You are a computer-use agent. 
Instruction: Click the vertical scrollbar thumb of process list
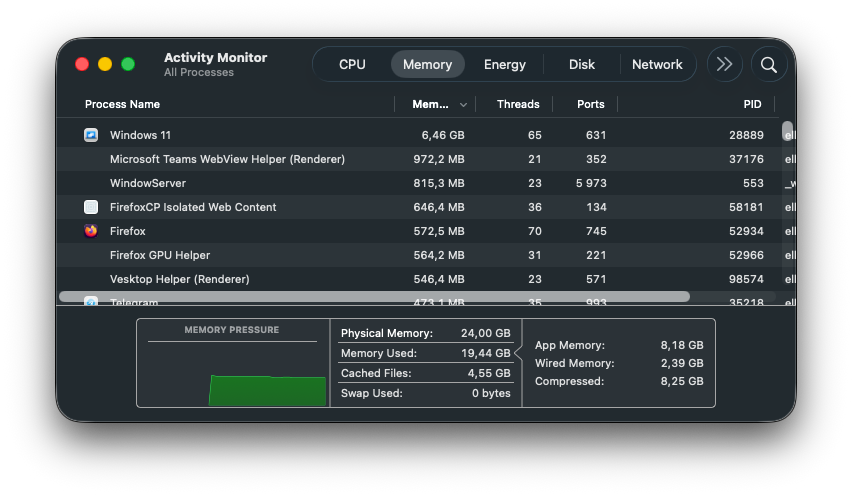click(x=787, y=131)
